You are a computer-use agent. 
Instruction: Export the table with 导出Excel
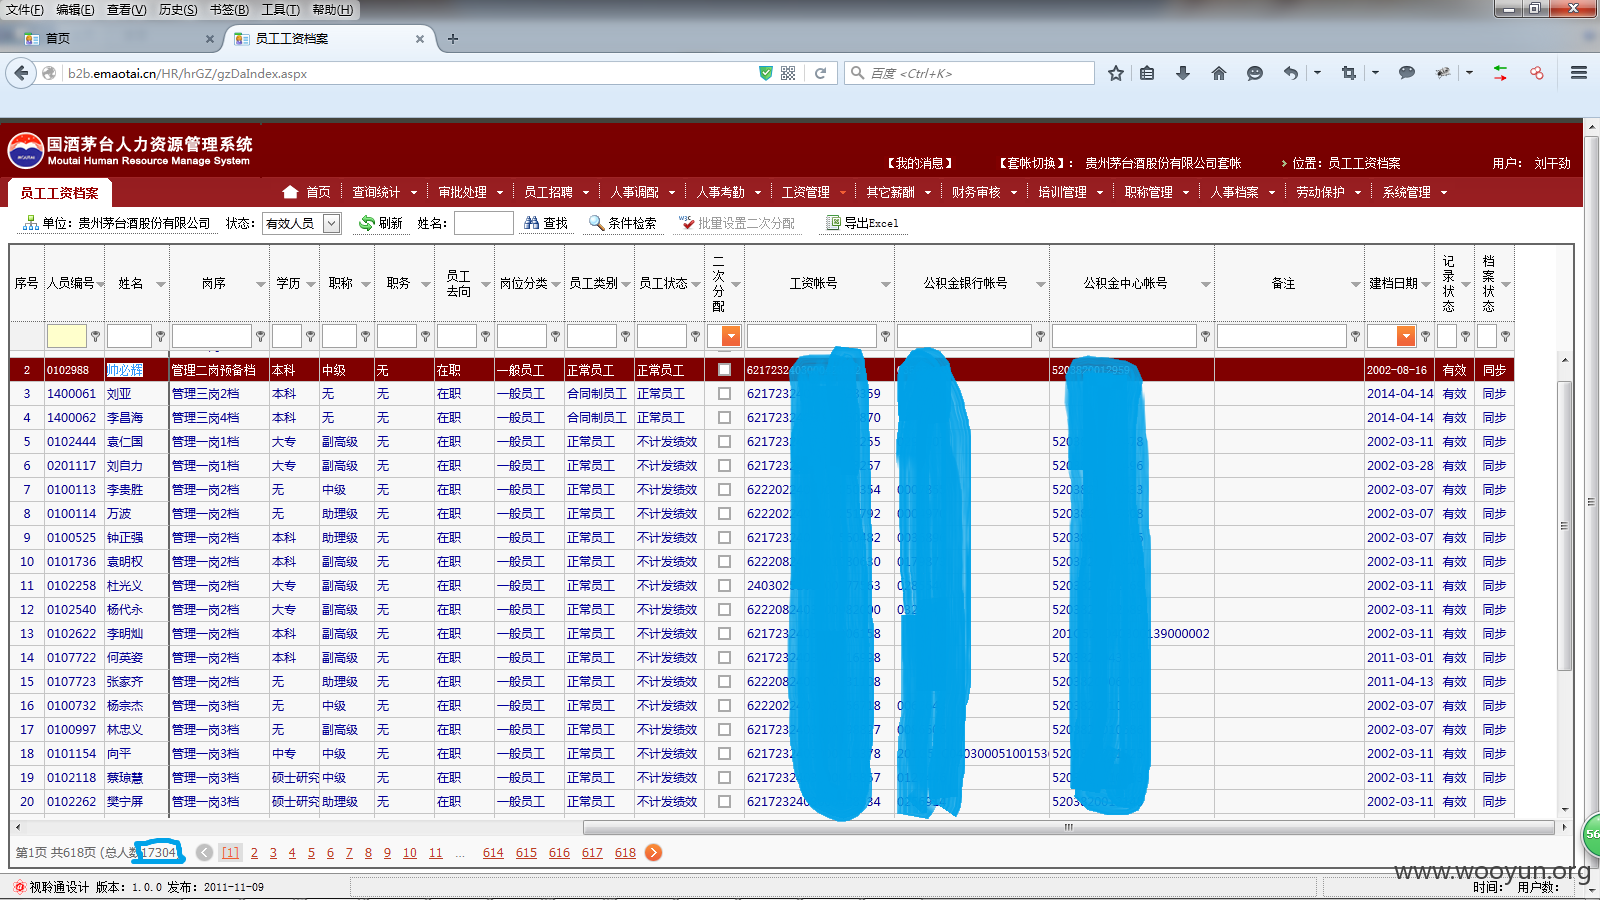click(863, 223)
